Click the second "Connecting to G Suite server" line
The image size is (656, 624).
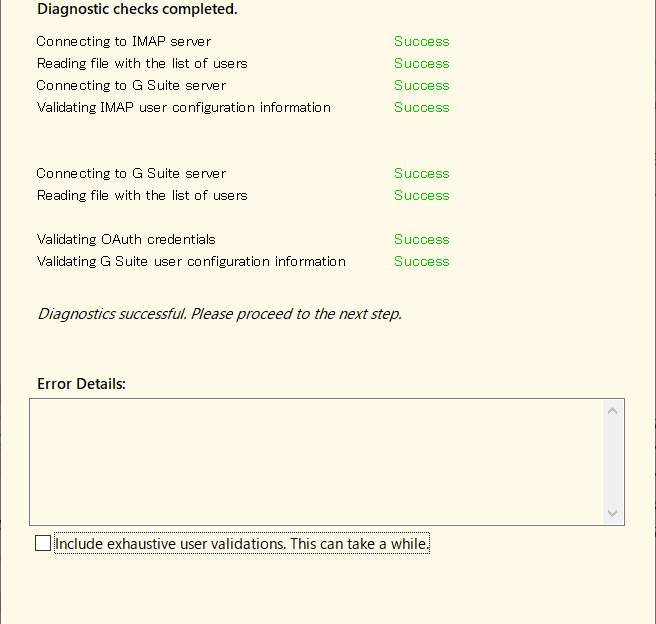(x=131, y=173)
